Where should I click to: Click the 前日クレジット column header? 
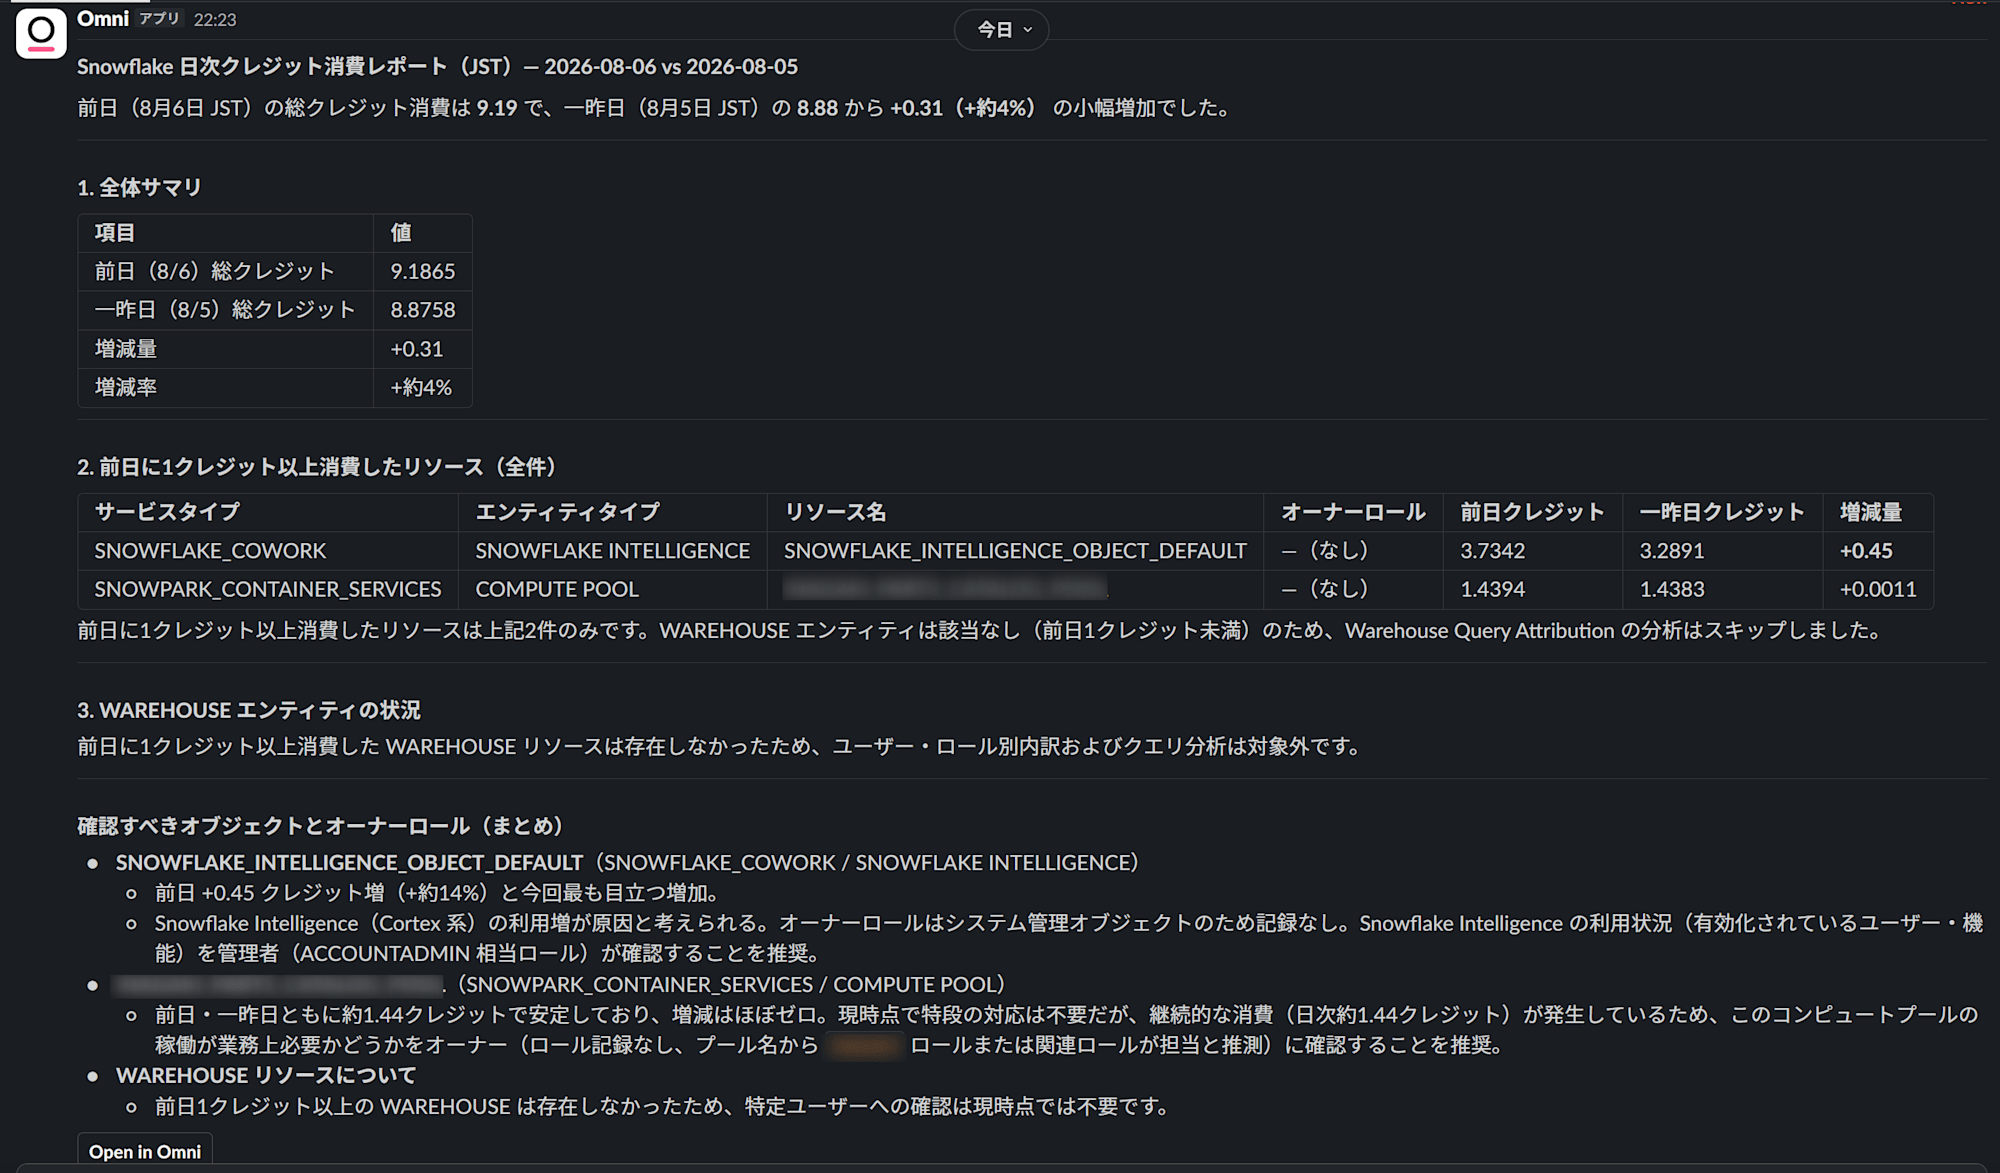pos(1532,512)
